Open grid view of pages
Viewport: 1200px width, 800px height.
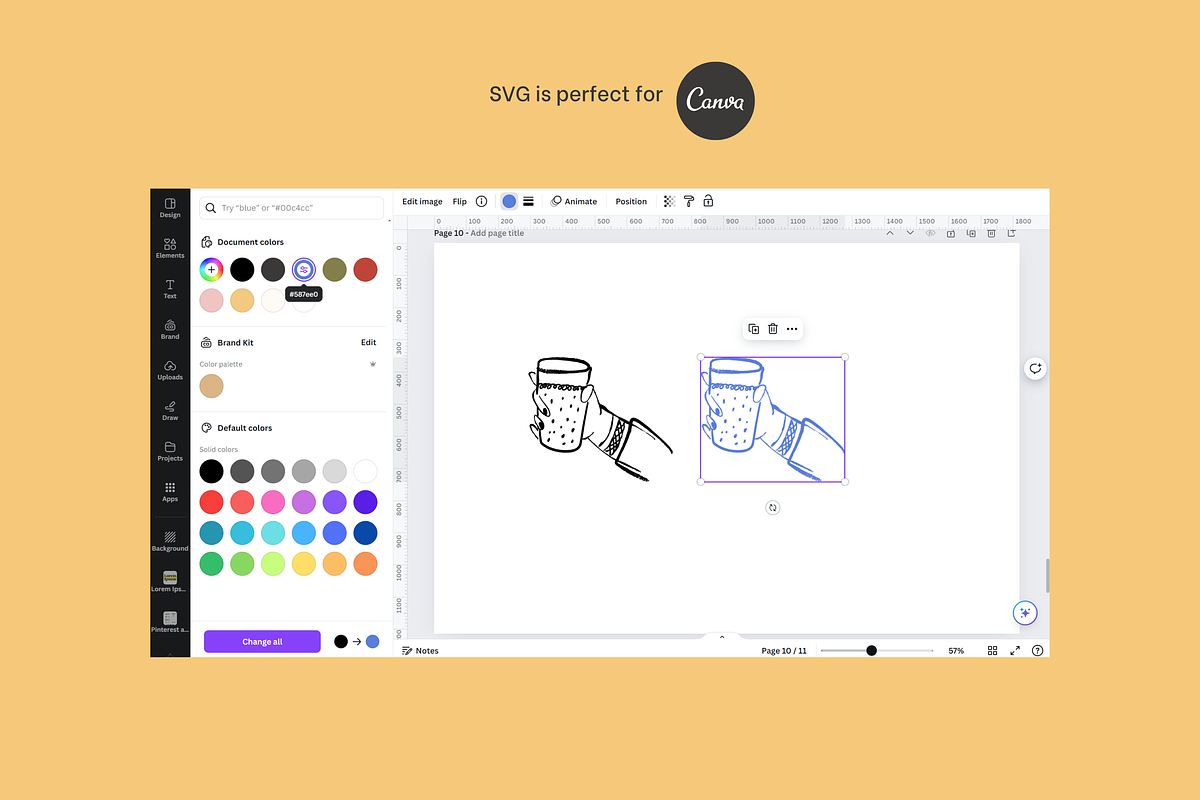pyautogui.click(x=992, y=650)
